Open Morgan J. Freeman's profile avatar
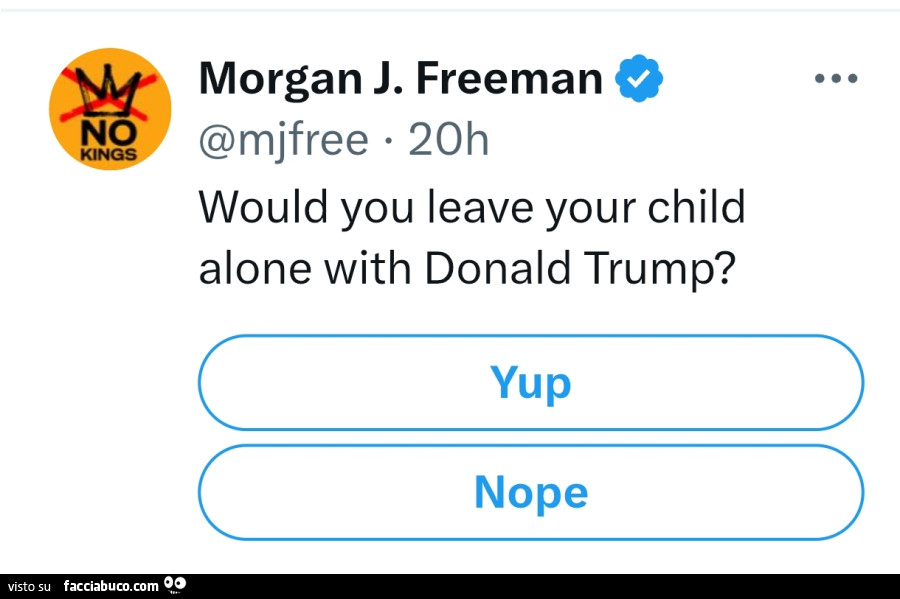 click(x=109, y=108)
